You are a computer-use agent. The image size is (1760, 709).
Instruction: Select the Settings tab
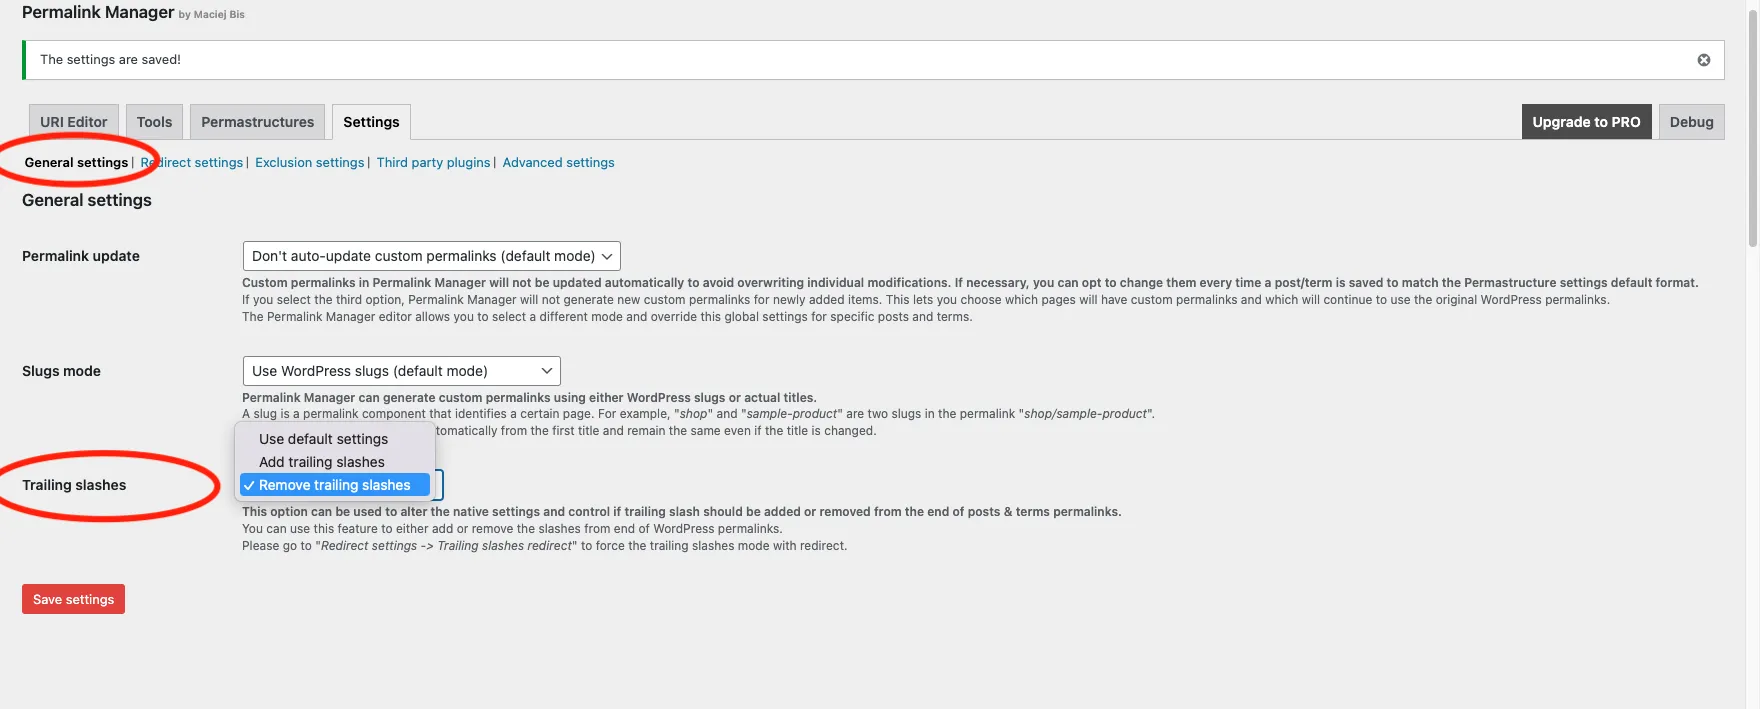click(371, 122)
